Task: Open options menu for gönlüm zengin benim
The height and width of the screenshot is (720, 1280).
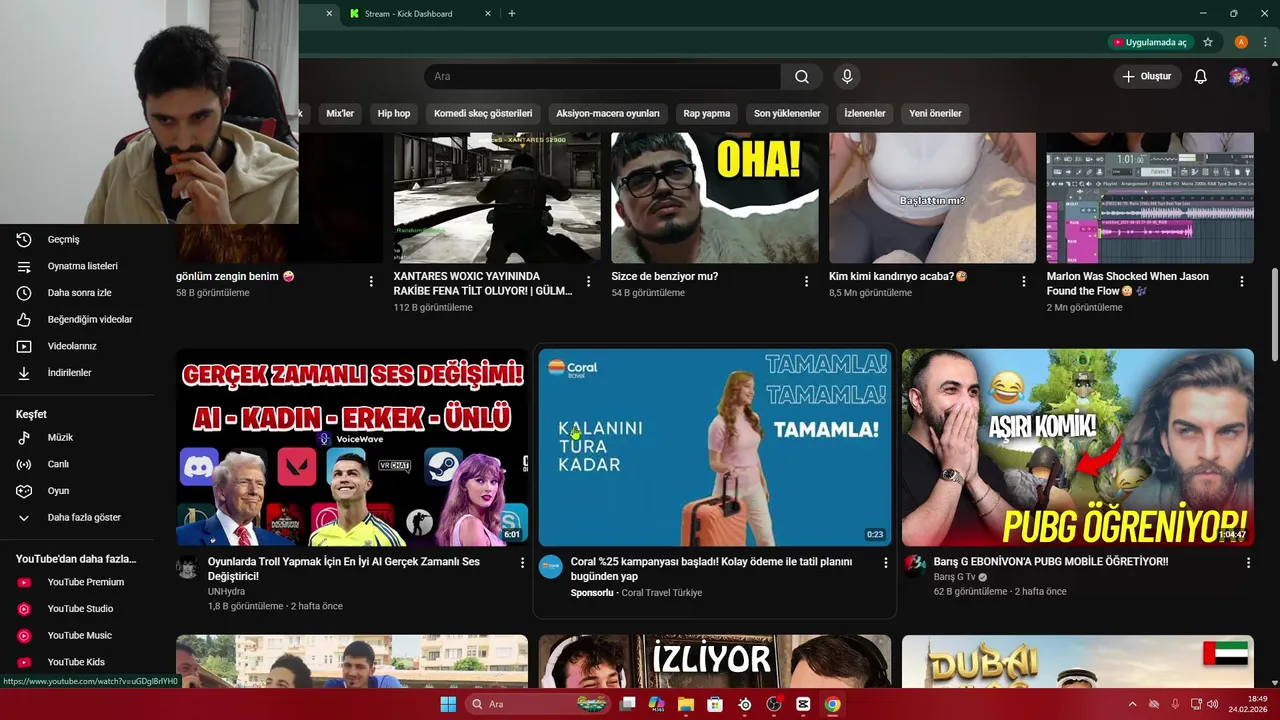Action: tap(371, 282)
